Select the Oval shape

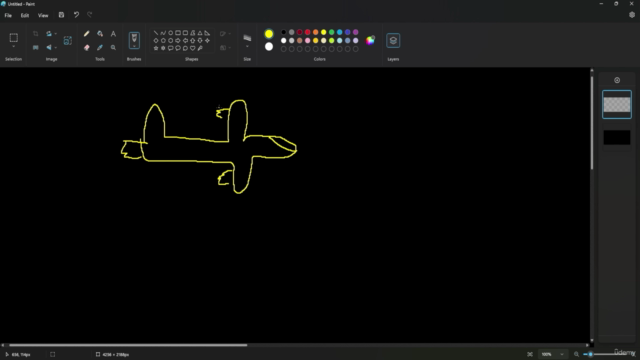(x=171, y=33)
